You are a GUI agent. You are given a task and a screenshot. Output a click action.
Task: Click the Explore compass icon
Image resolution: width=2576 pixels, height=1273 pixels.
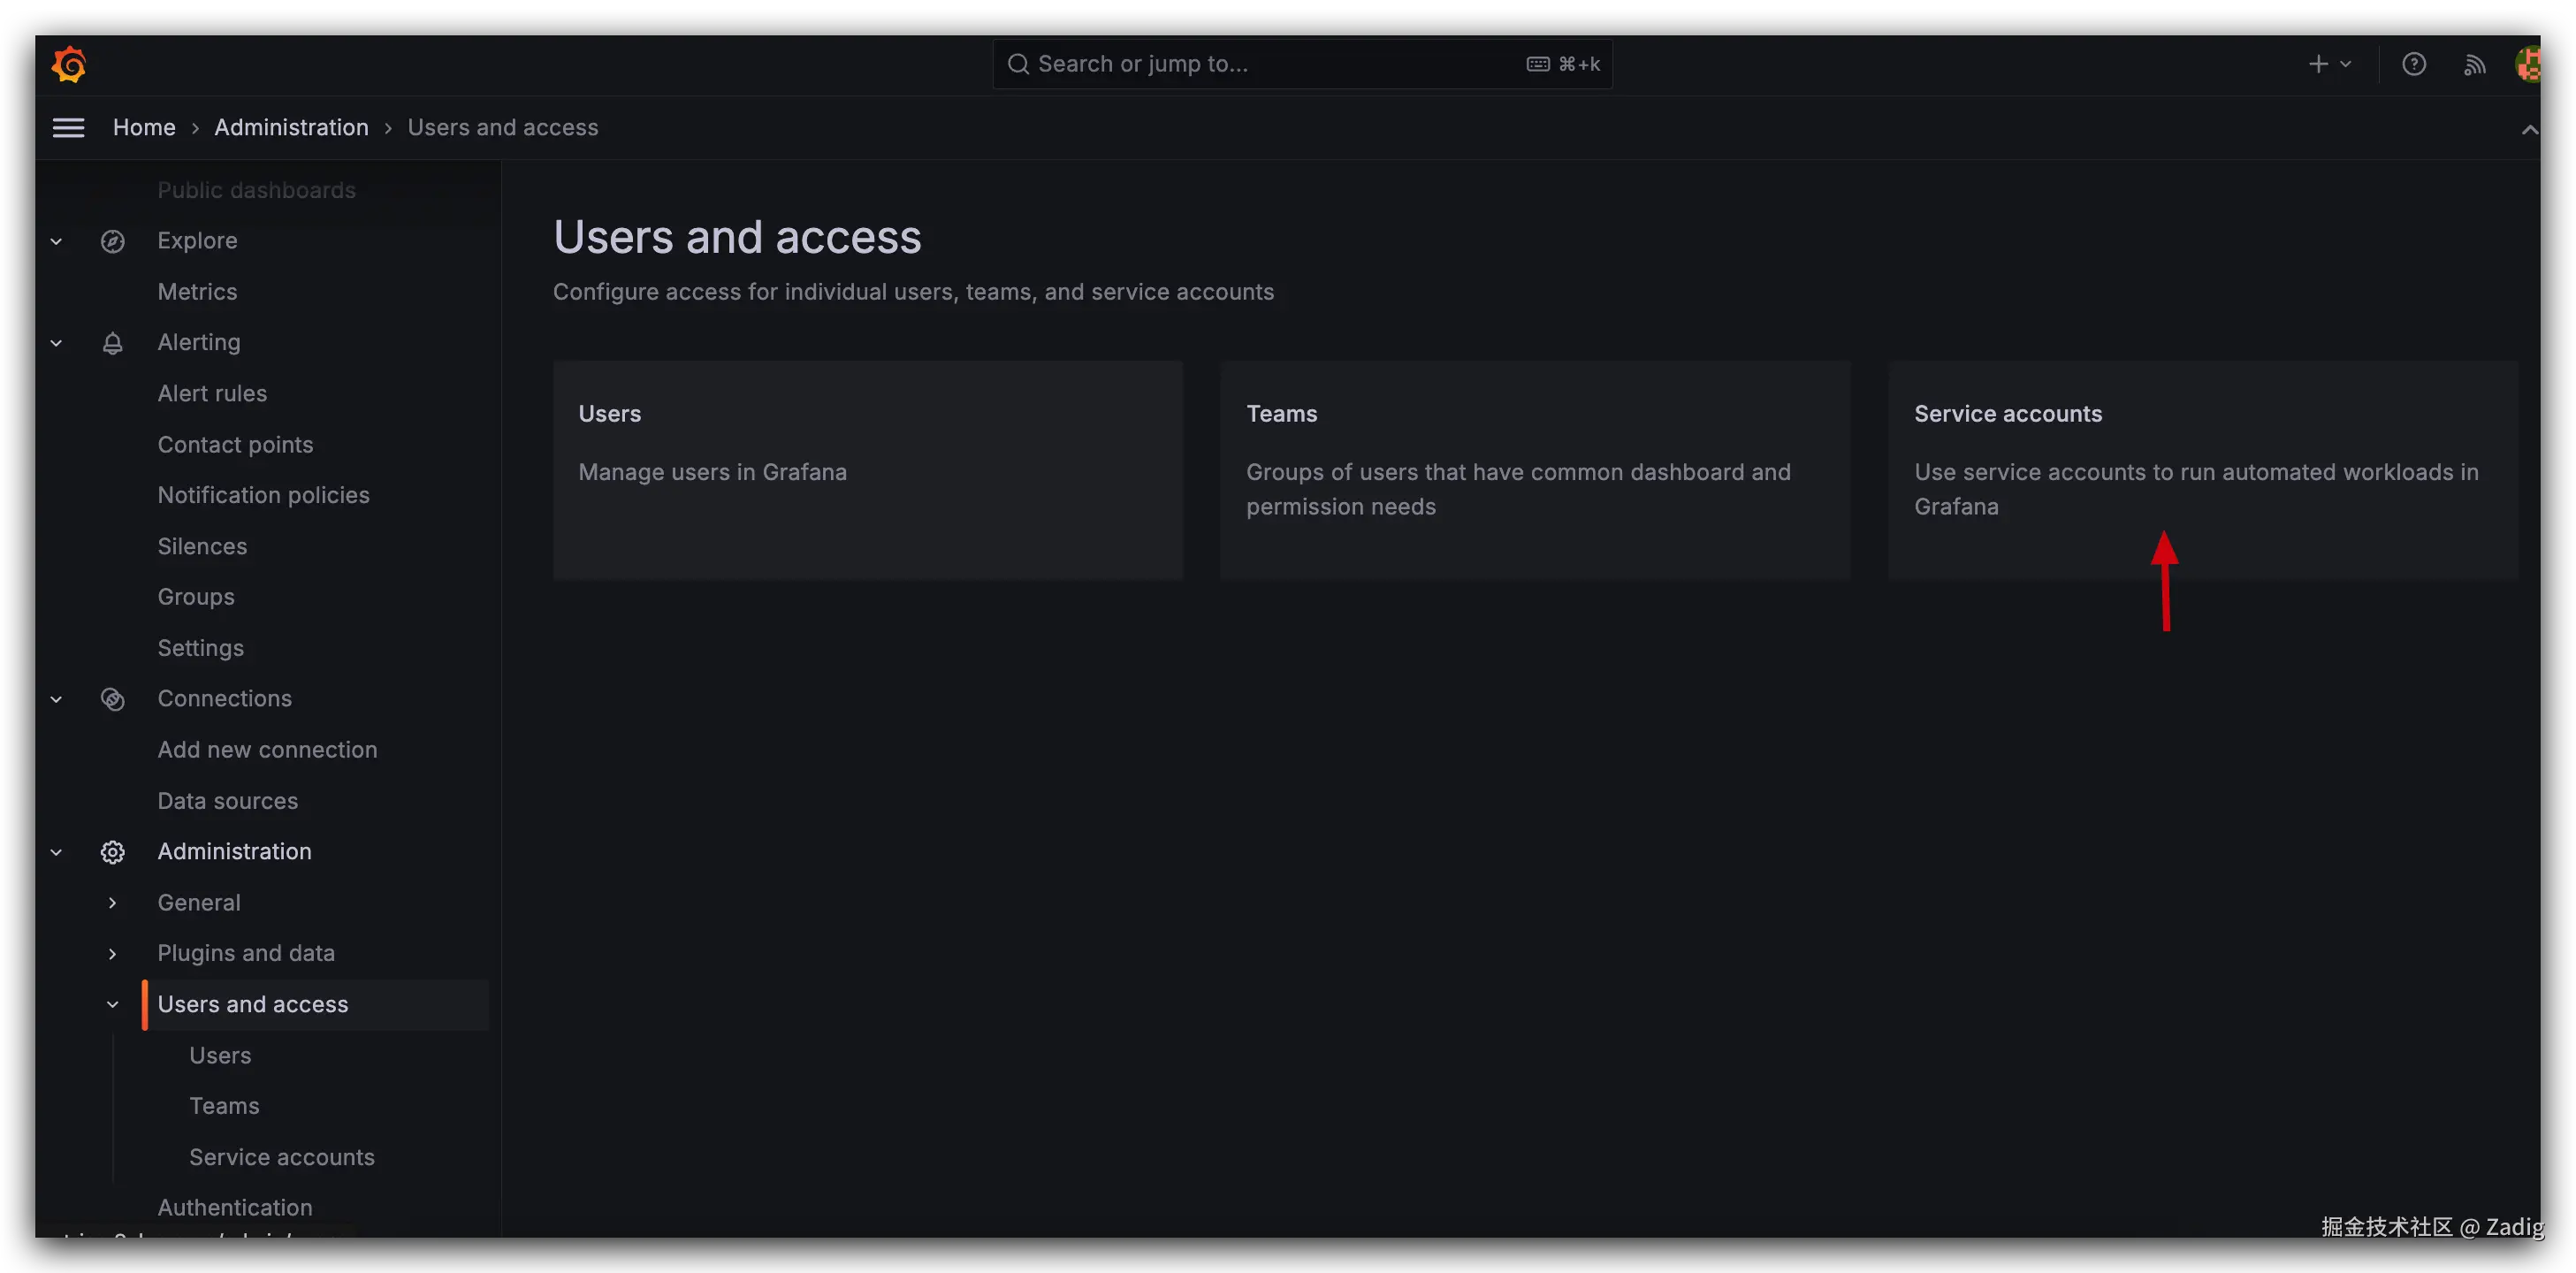click(x=113, y=241)
